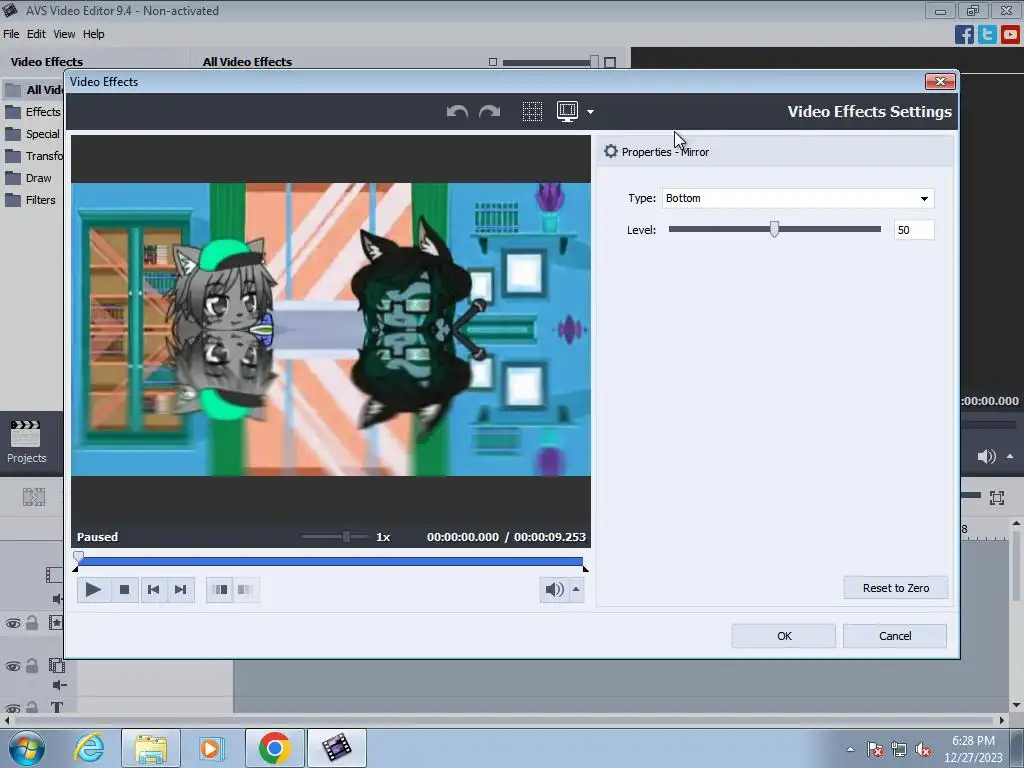Launch Internet Explorer from taskbar
The height and width of the screenshot is (768, 1024).
pyautogui.click(x=89, y=748)
